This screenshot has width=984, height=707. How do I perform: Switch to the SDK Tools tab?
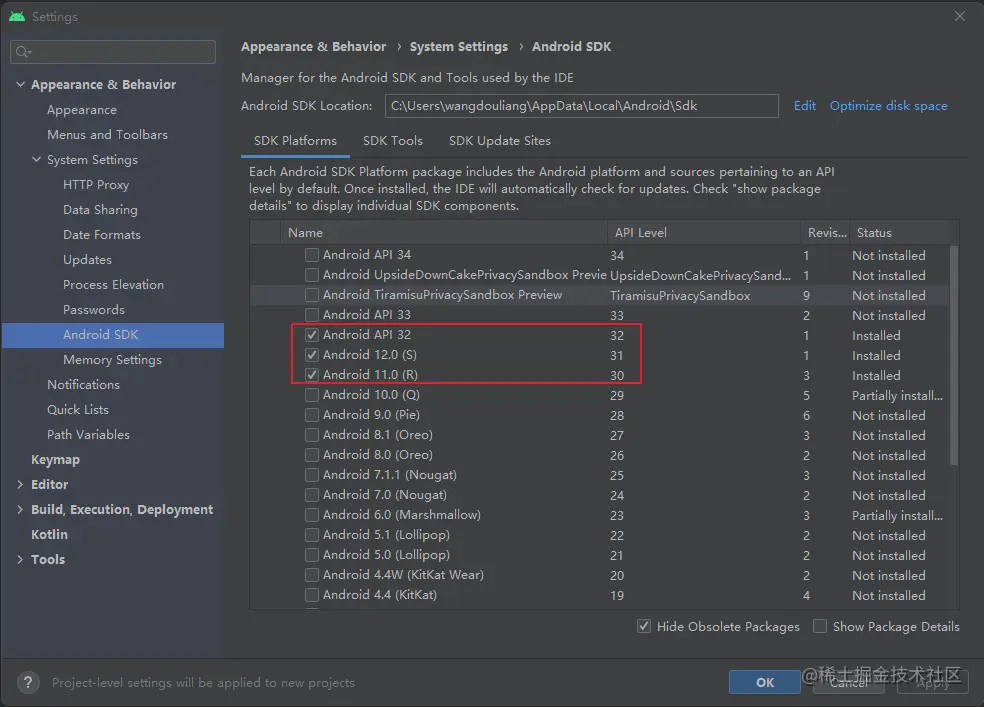tap(393, 141)
